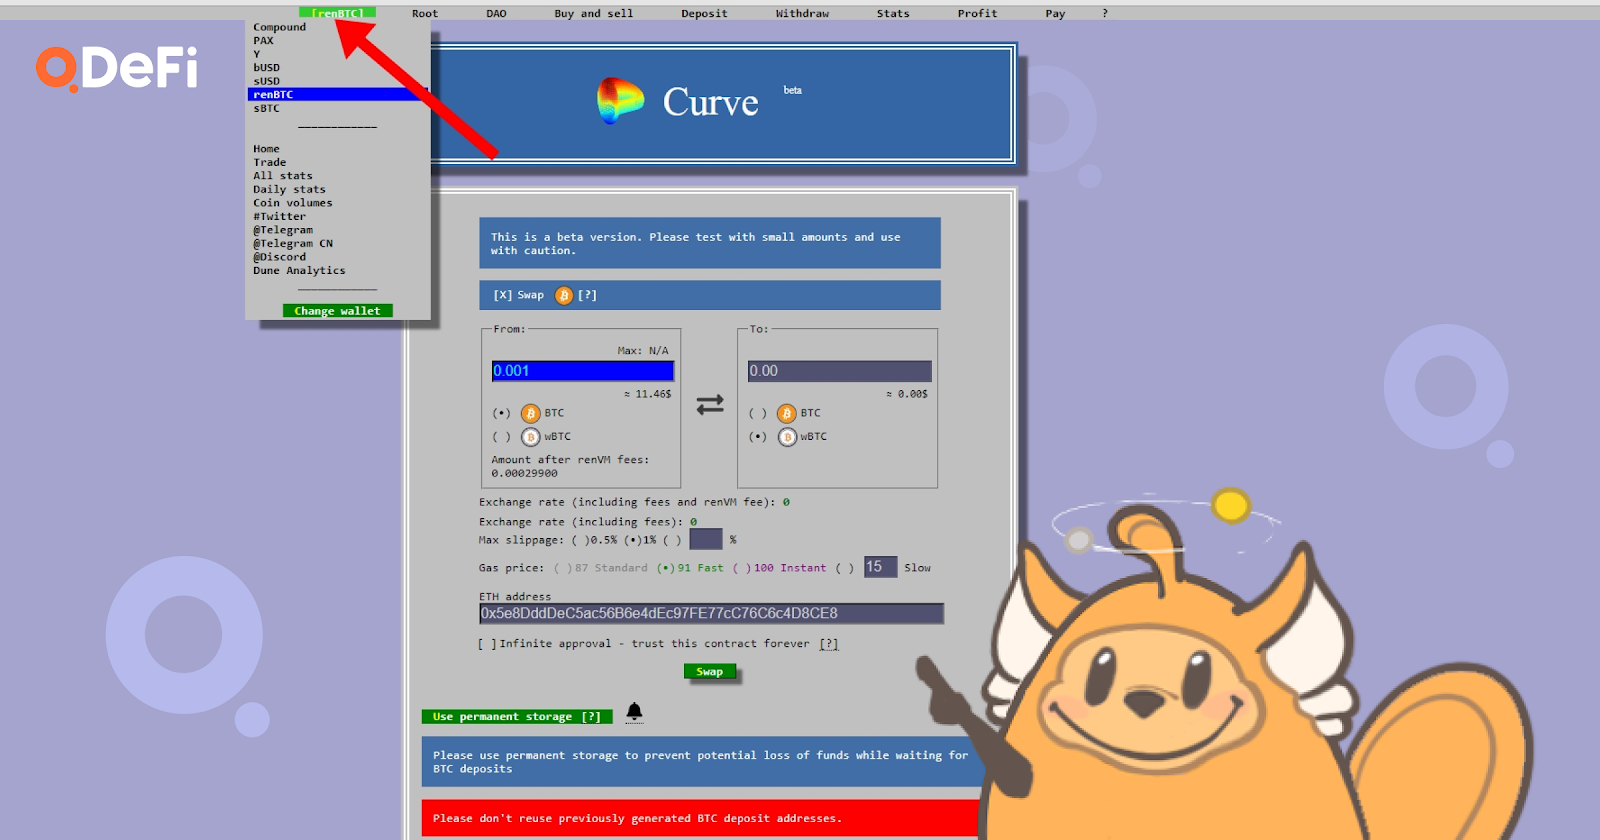
Task: Select Compound pool from dropdown
Action: [x=280, y=27]
